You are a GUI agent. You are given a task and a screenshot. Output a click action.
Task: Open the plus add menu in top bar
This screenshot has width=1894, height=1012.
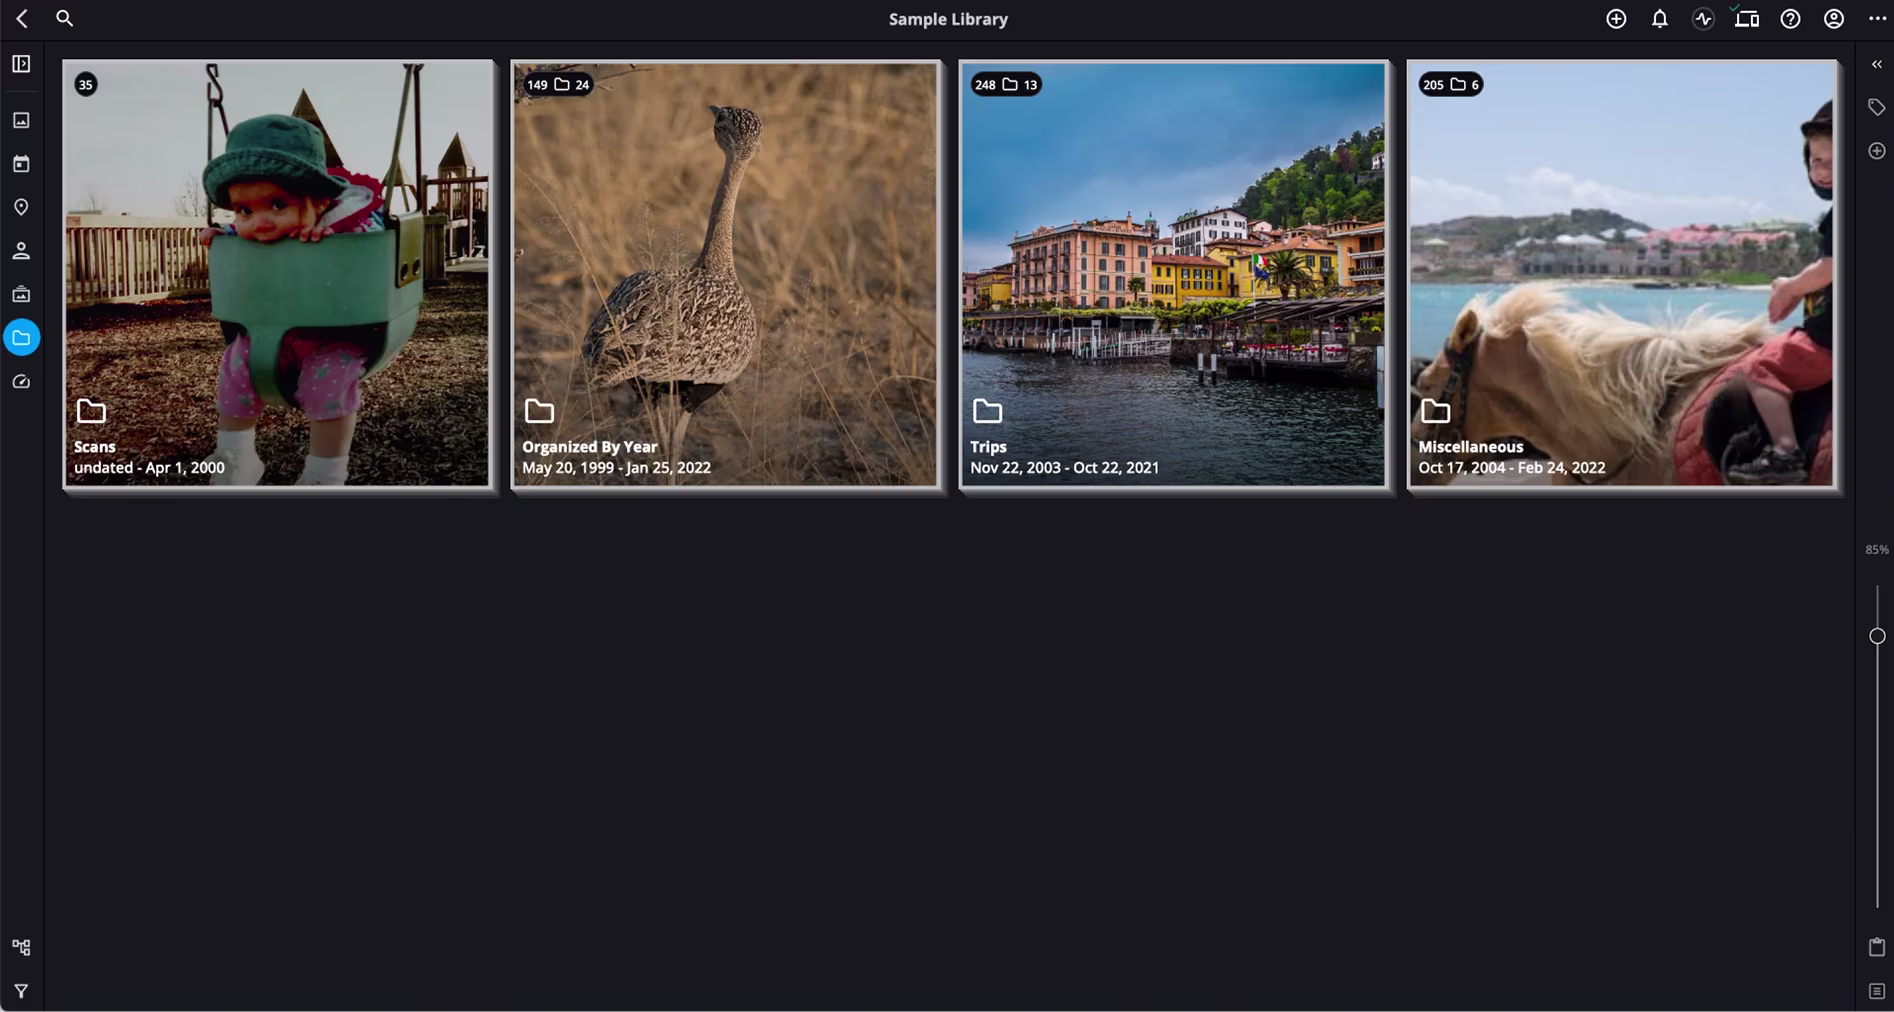[1616, 19]
